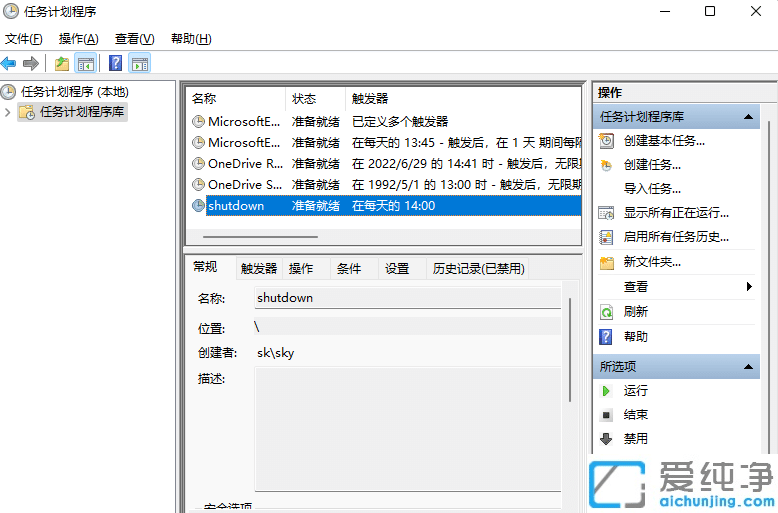Click the Task Scheduler title bar app icon
This screenshot has width=778, height=513.
[x=11, y=11]
